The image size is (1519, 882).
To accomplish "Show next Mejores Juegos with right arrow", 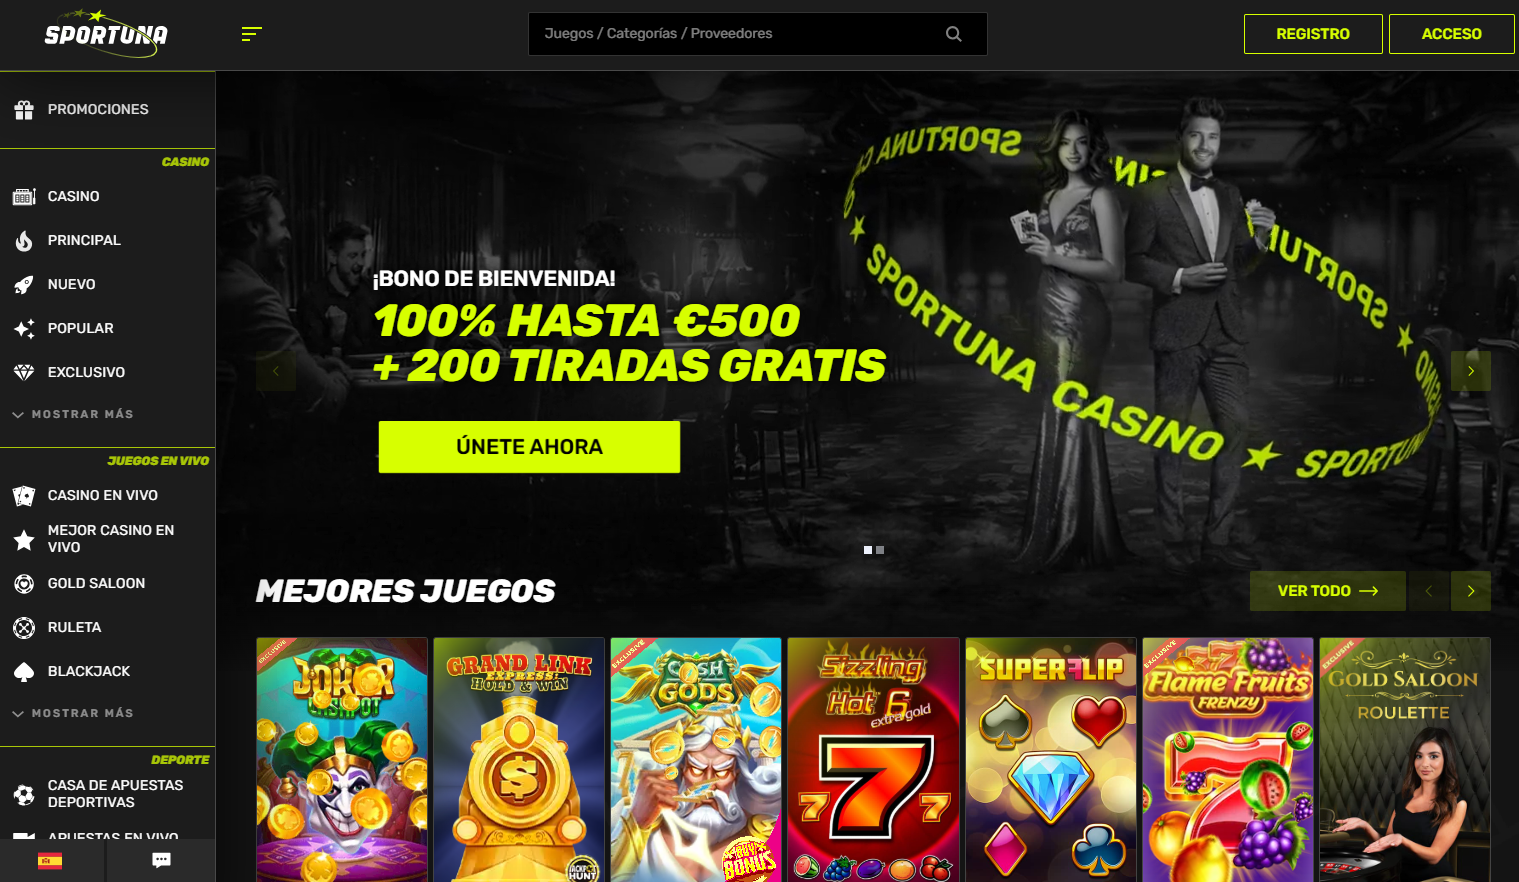I will [1471, 591].
